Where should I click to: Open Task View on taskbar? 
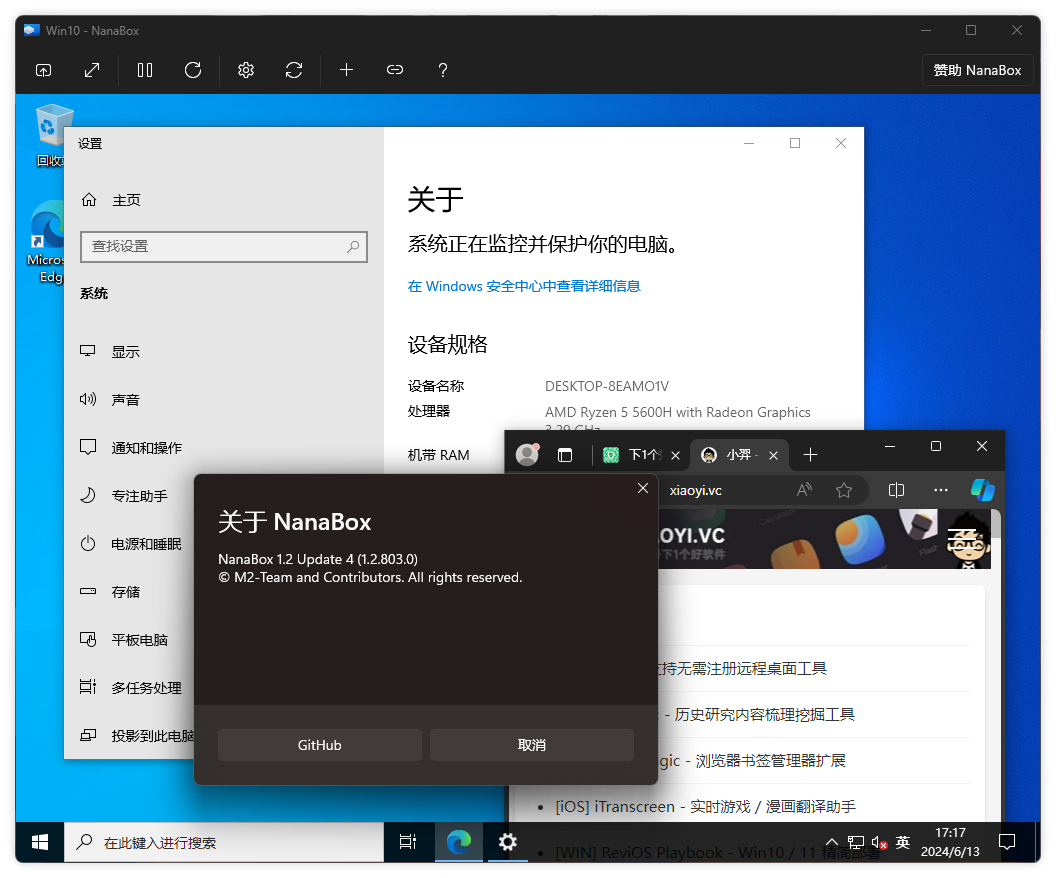tap(408, 842)
